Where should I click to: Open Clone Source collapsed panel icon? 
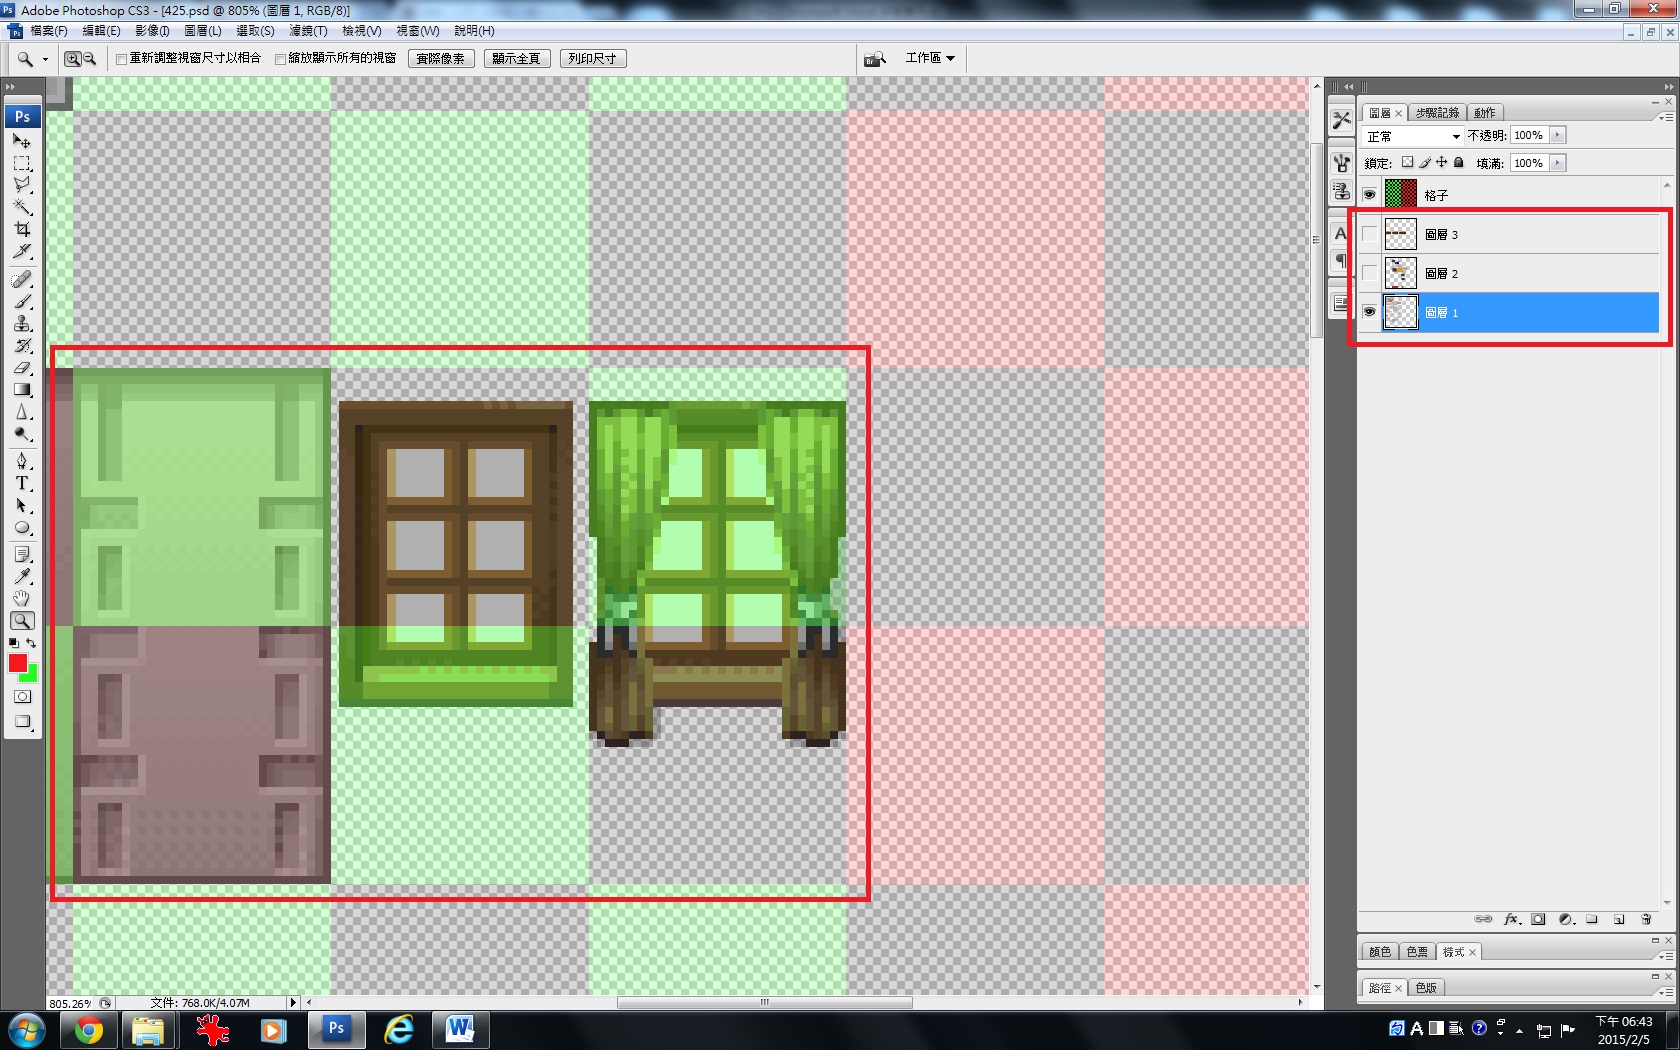point(1341,191)
